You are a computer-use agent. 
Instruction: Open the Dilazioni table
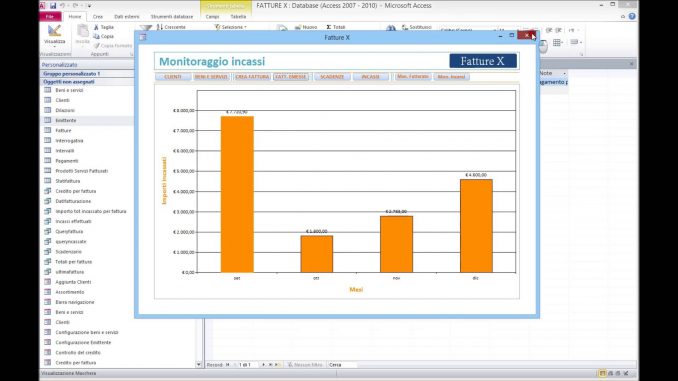(65, 110)
